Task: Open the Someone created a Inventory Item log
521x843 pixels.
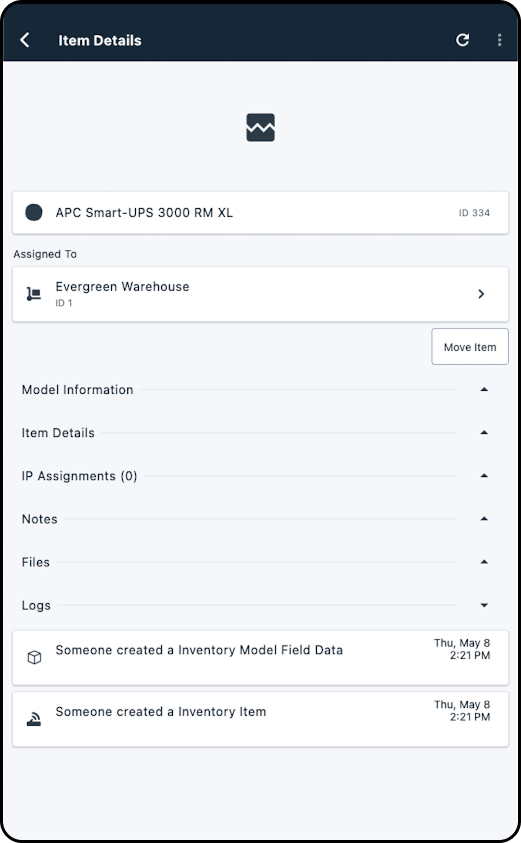Action: 260,719
